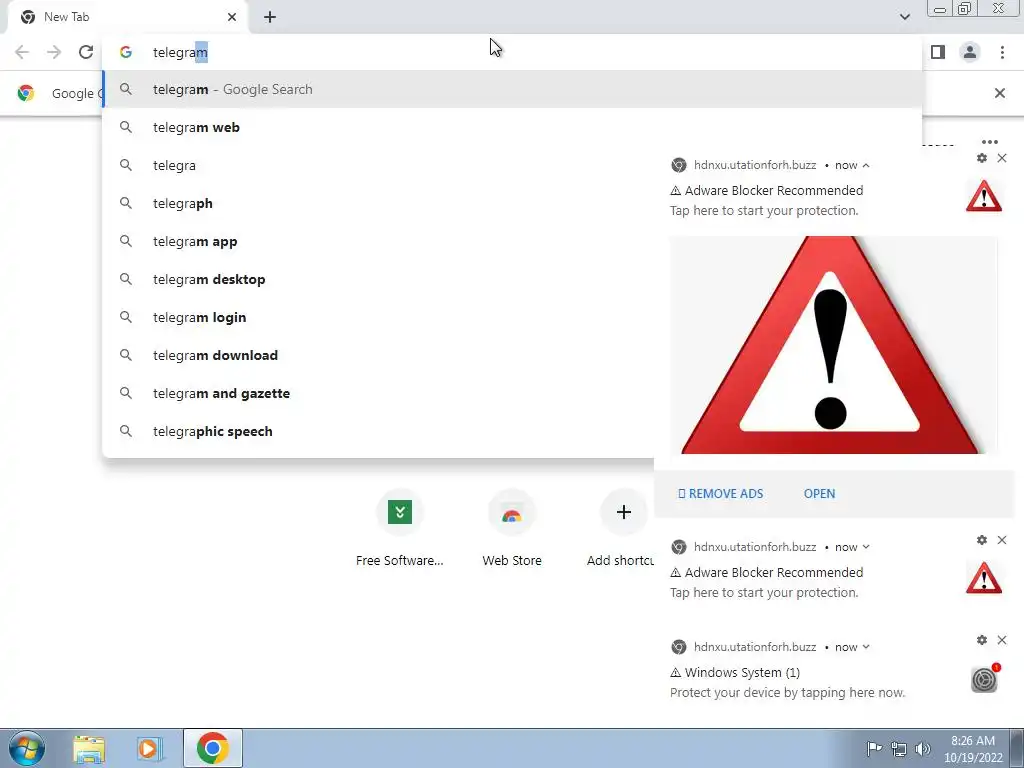1024x768 pixels.
Task: Launch Windows Media Player from the taskbar
Action: tap(149, 748)
